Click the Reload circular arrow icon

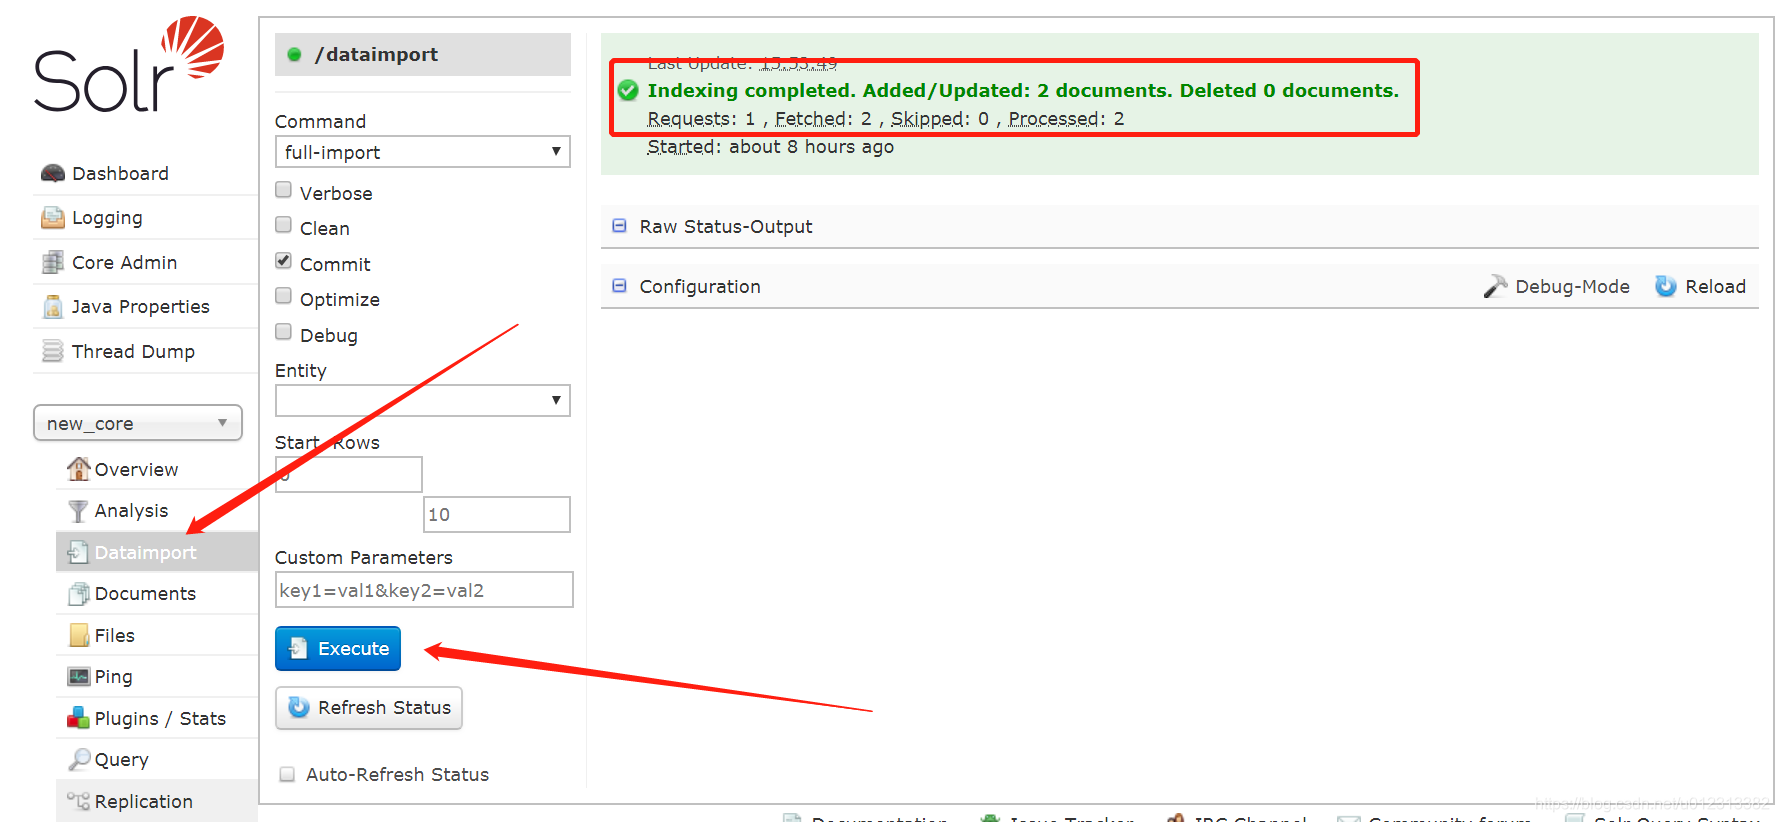pyautogui.click(x=1665, y=287)
